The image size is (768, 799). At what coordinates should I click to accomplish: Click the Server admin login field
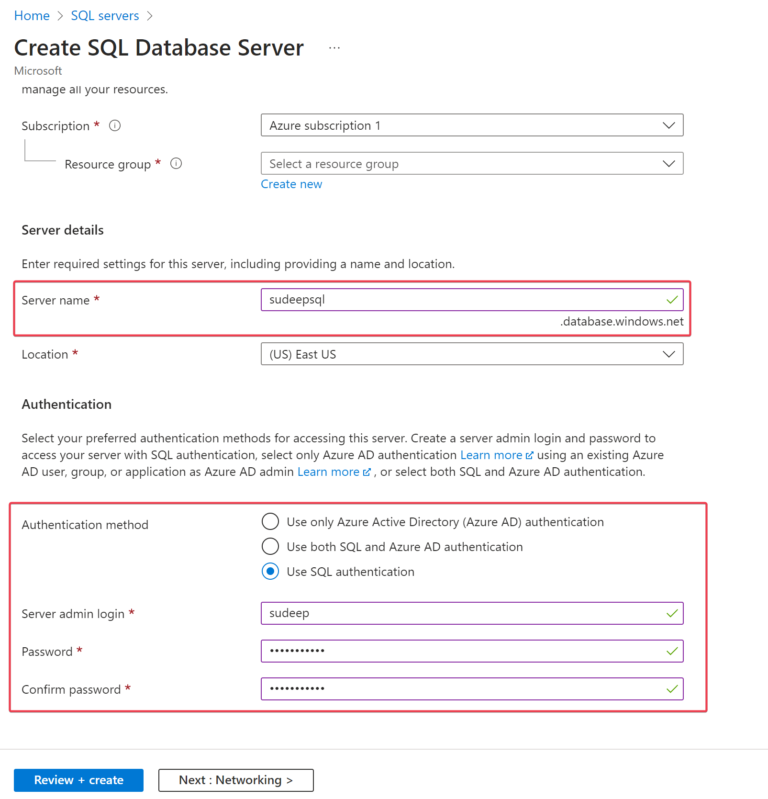coord(460,613)
